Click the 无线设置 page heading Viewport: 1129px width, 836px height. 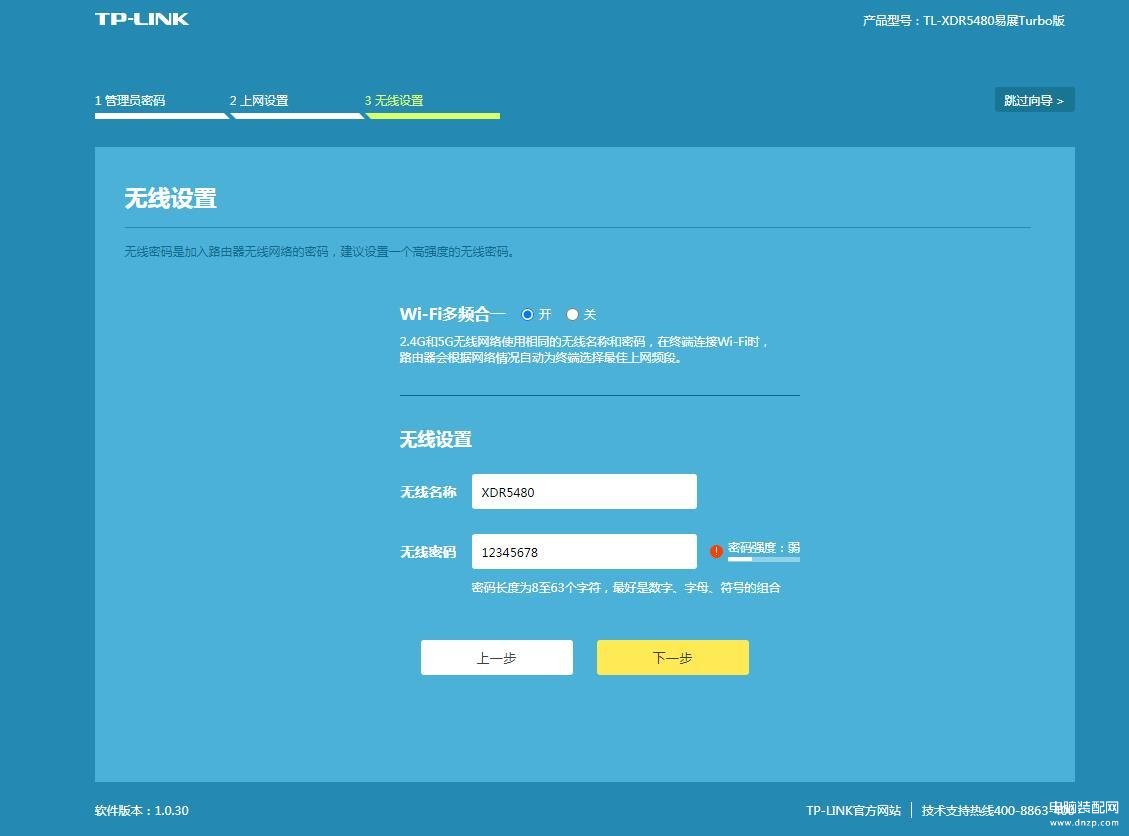pyautogui.click(x=171, y=198)
